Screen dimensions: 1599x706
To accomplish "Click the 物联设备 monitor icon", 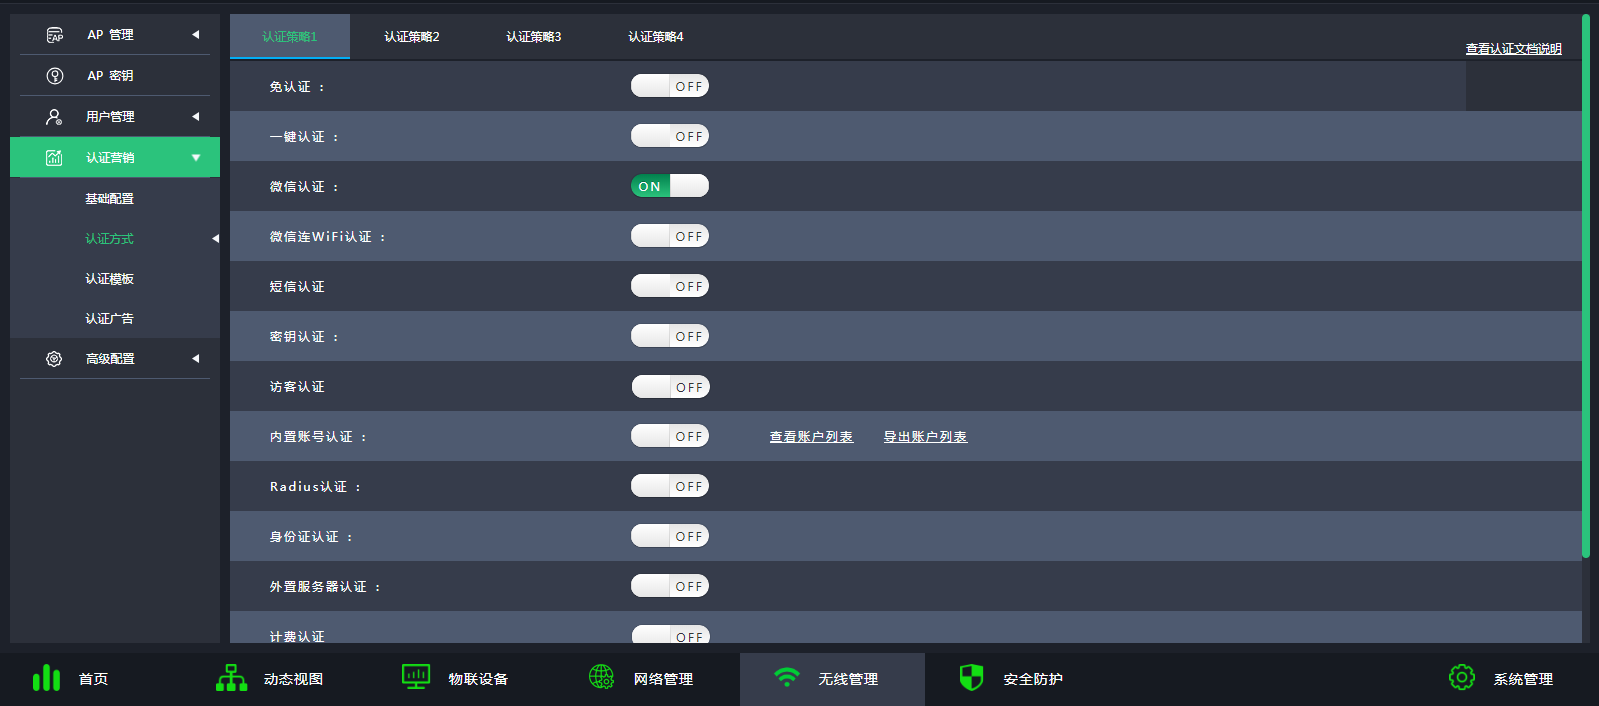I will pyautogui.click(x=415, y=677).
